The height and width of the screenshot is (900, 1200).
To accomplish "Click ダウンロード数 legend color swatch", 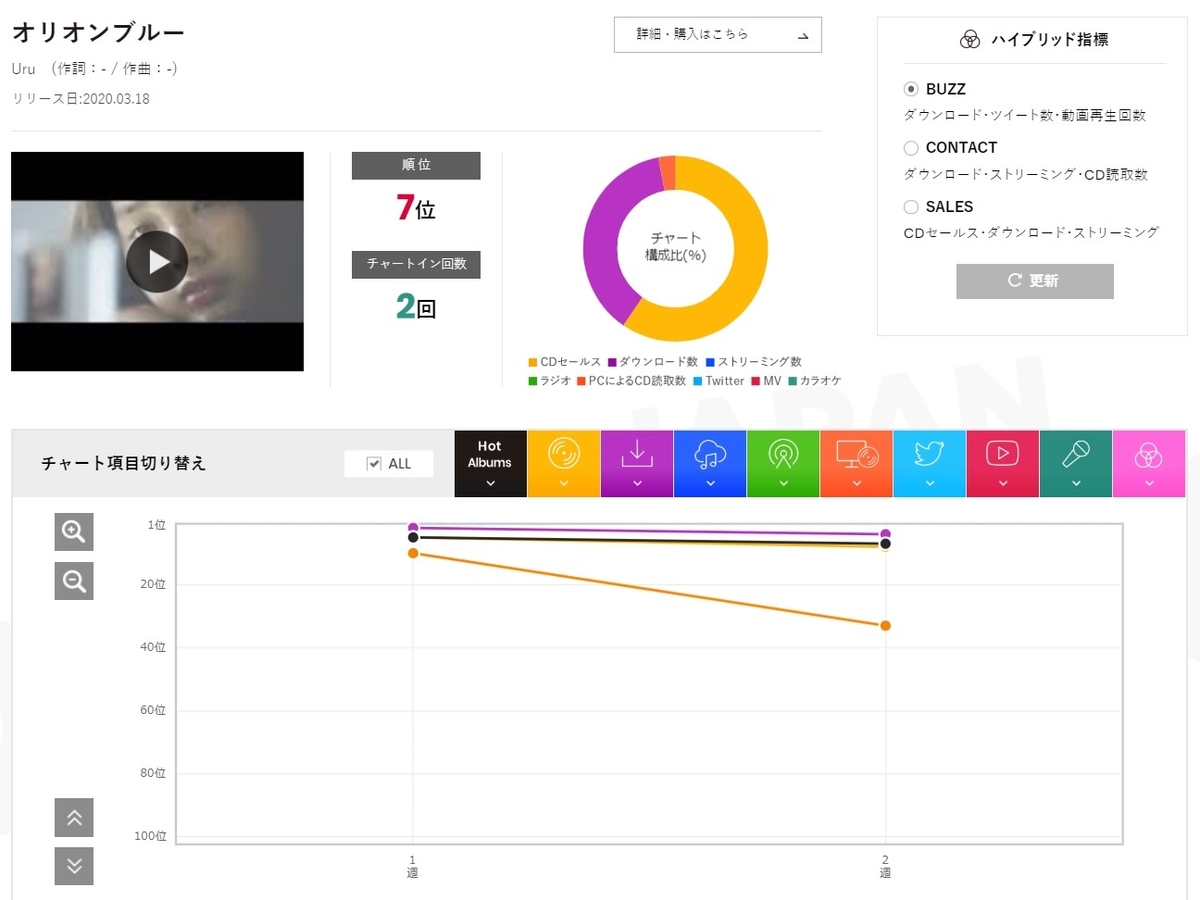I will (x=611, y=362).
